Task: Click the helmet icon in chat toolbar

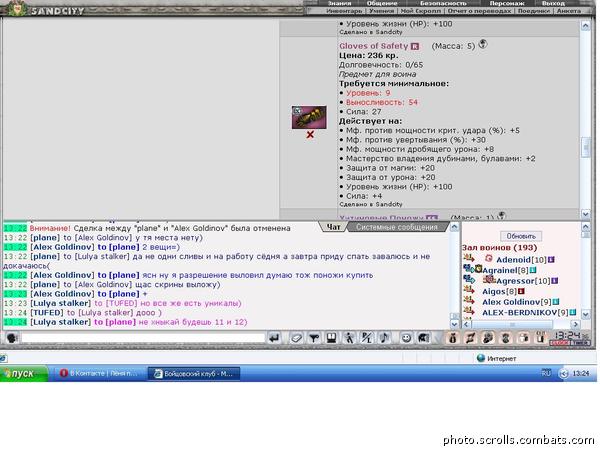Action: point(424,338)
